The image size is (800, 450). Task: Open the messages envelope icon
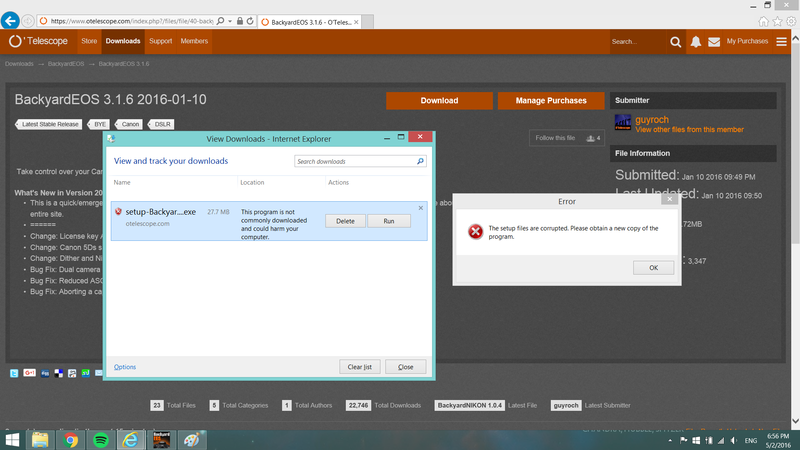coord(714,42)
